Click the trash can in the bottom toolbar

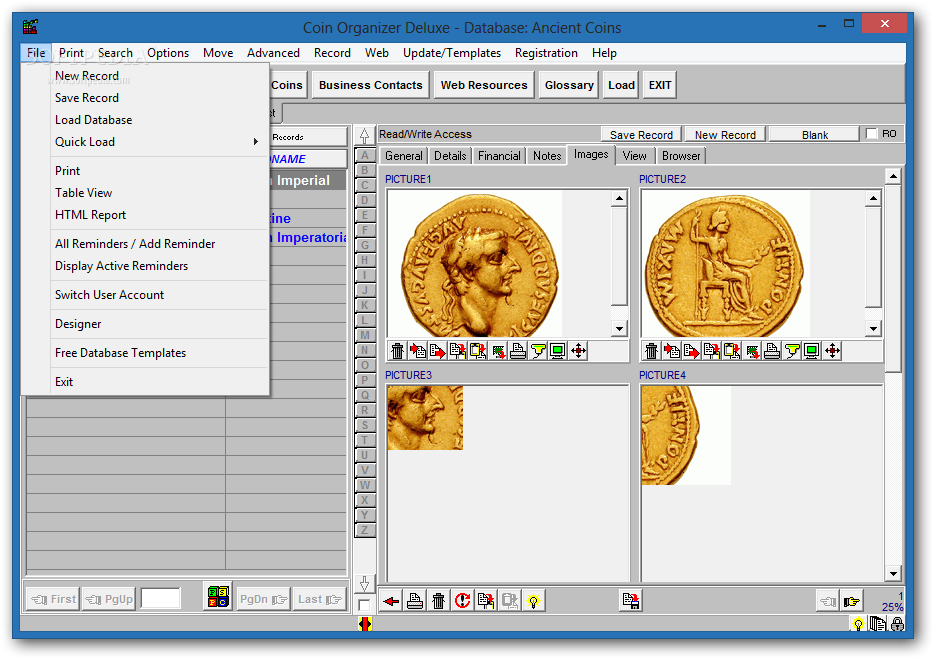pos(438,601)
